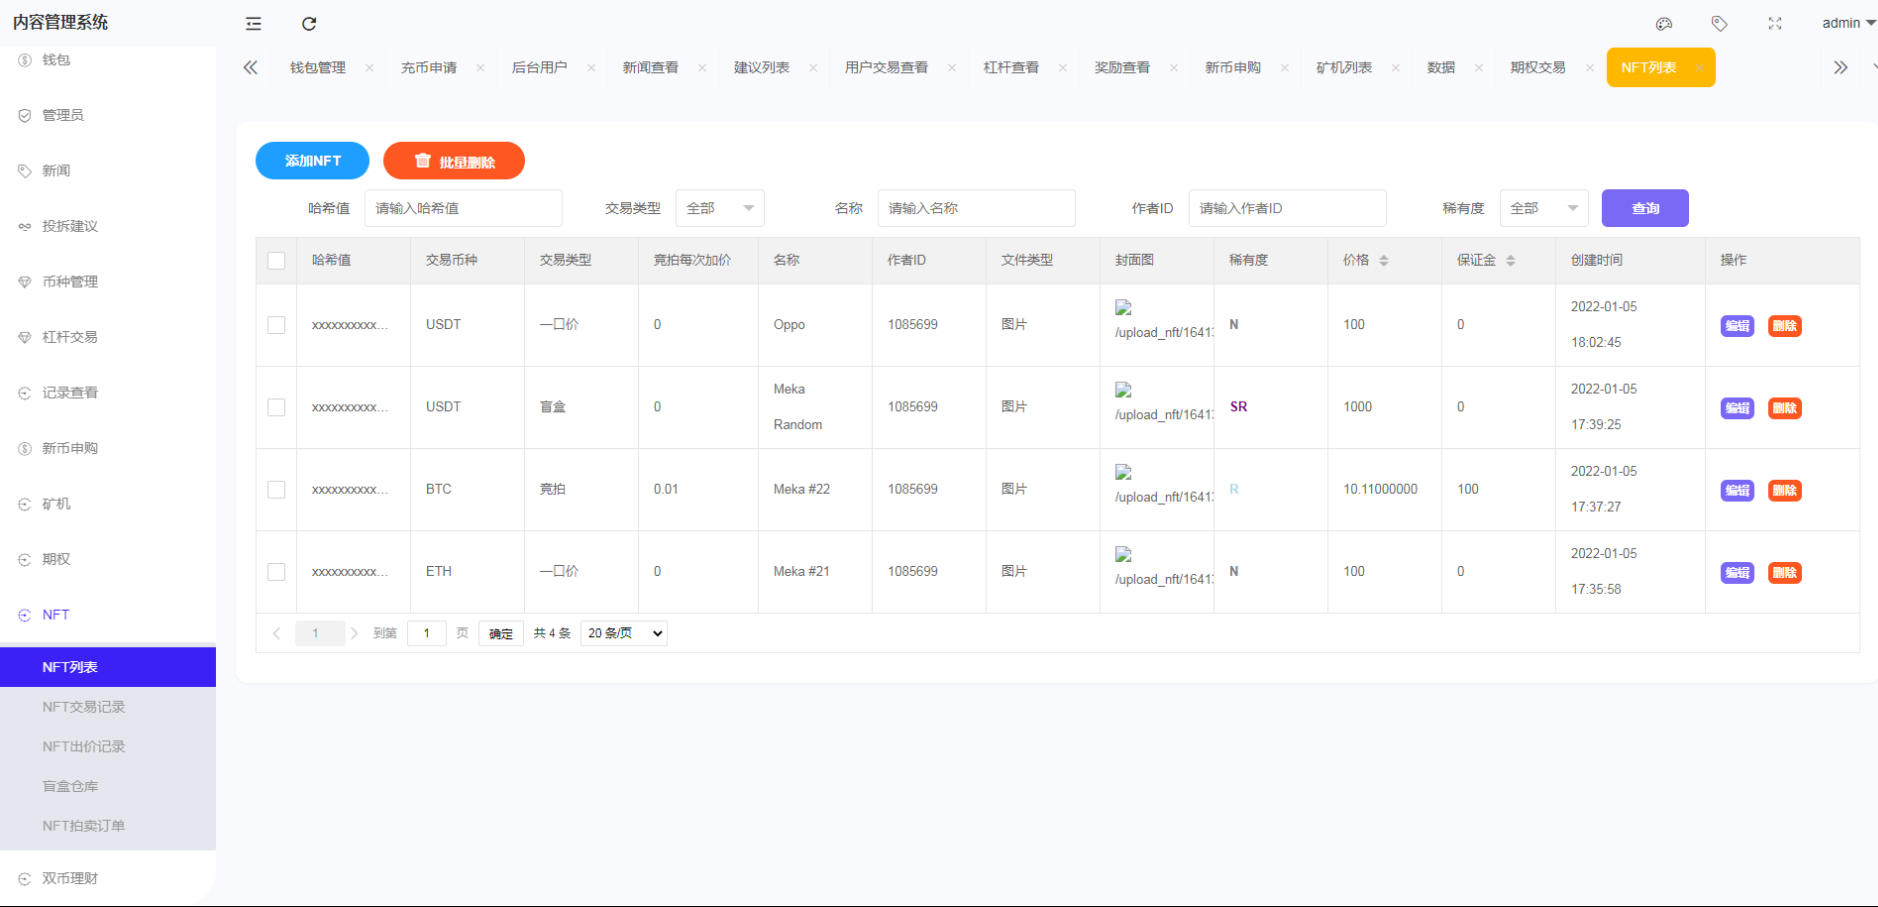This screenshot has height=907, width=1878.
Task: Check the Oppo row checkbox
Action: [x=276, y=325]
